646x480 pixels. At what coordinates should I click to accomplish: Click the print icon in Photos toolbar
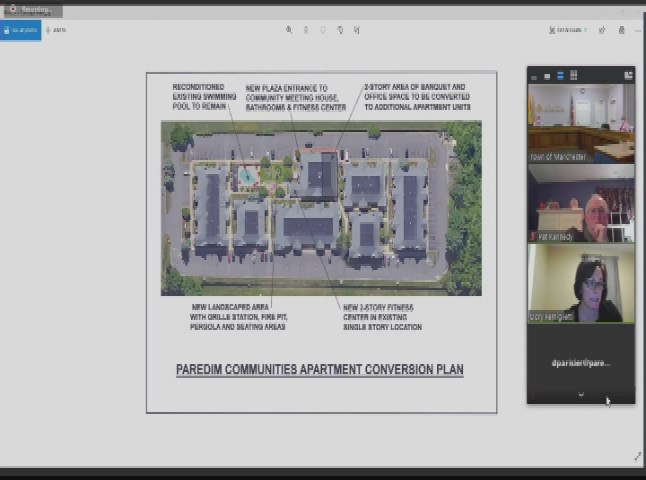click(621, 30)
